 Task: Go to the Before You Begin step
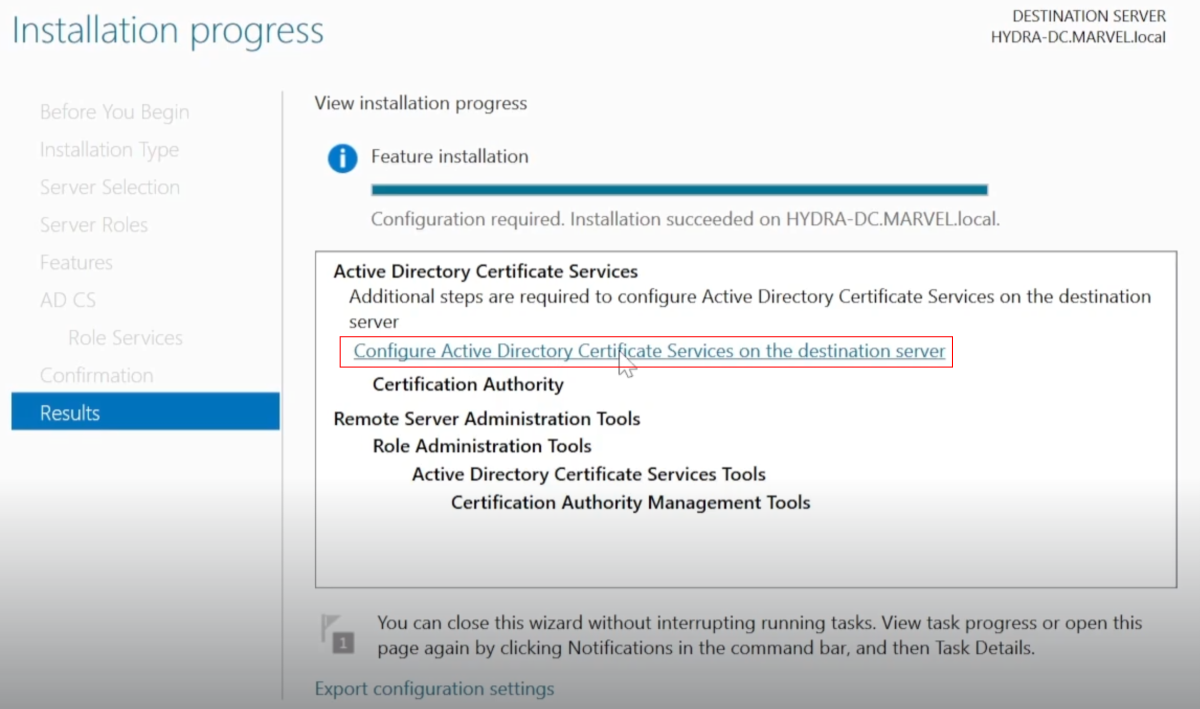pos(114,112)
